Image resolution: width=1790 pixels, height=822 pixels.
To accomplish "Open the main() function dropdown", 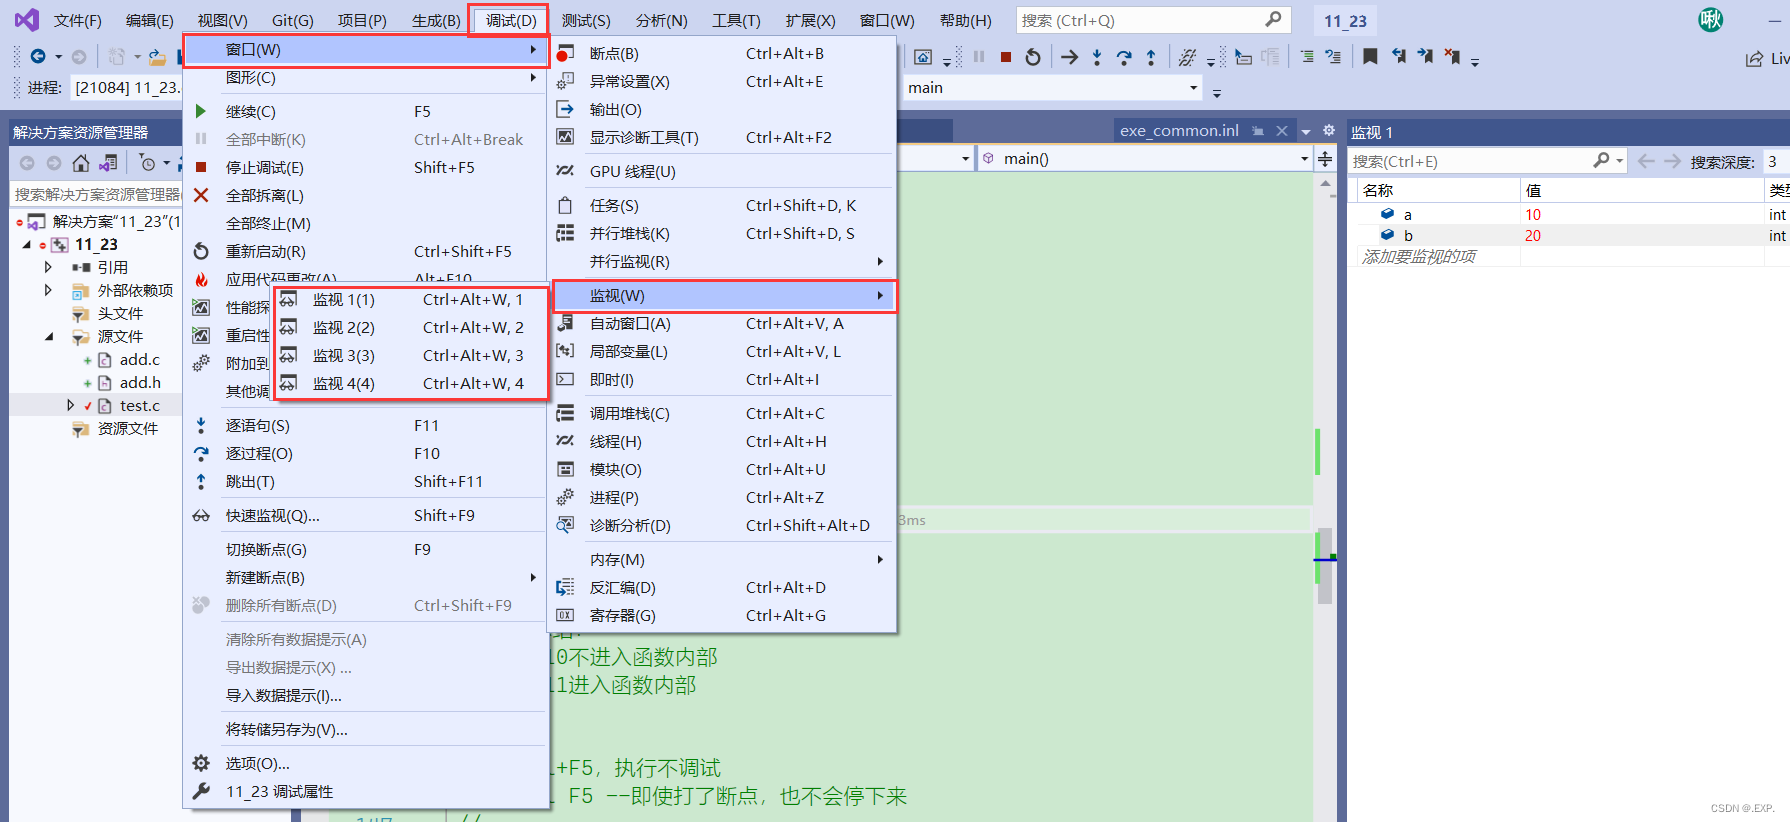I will coord(1304,159).
